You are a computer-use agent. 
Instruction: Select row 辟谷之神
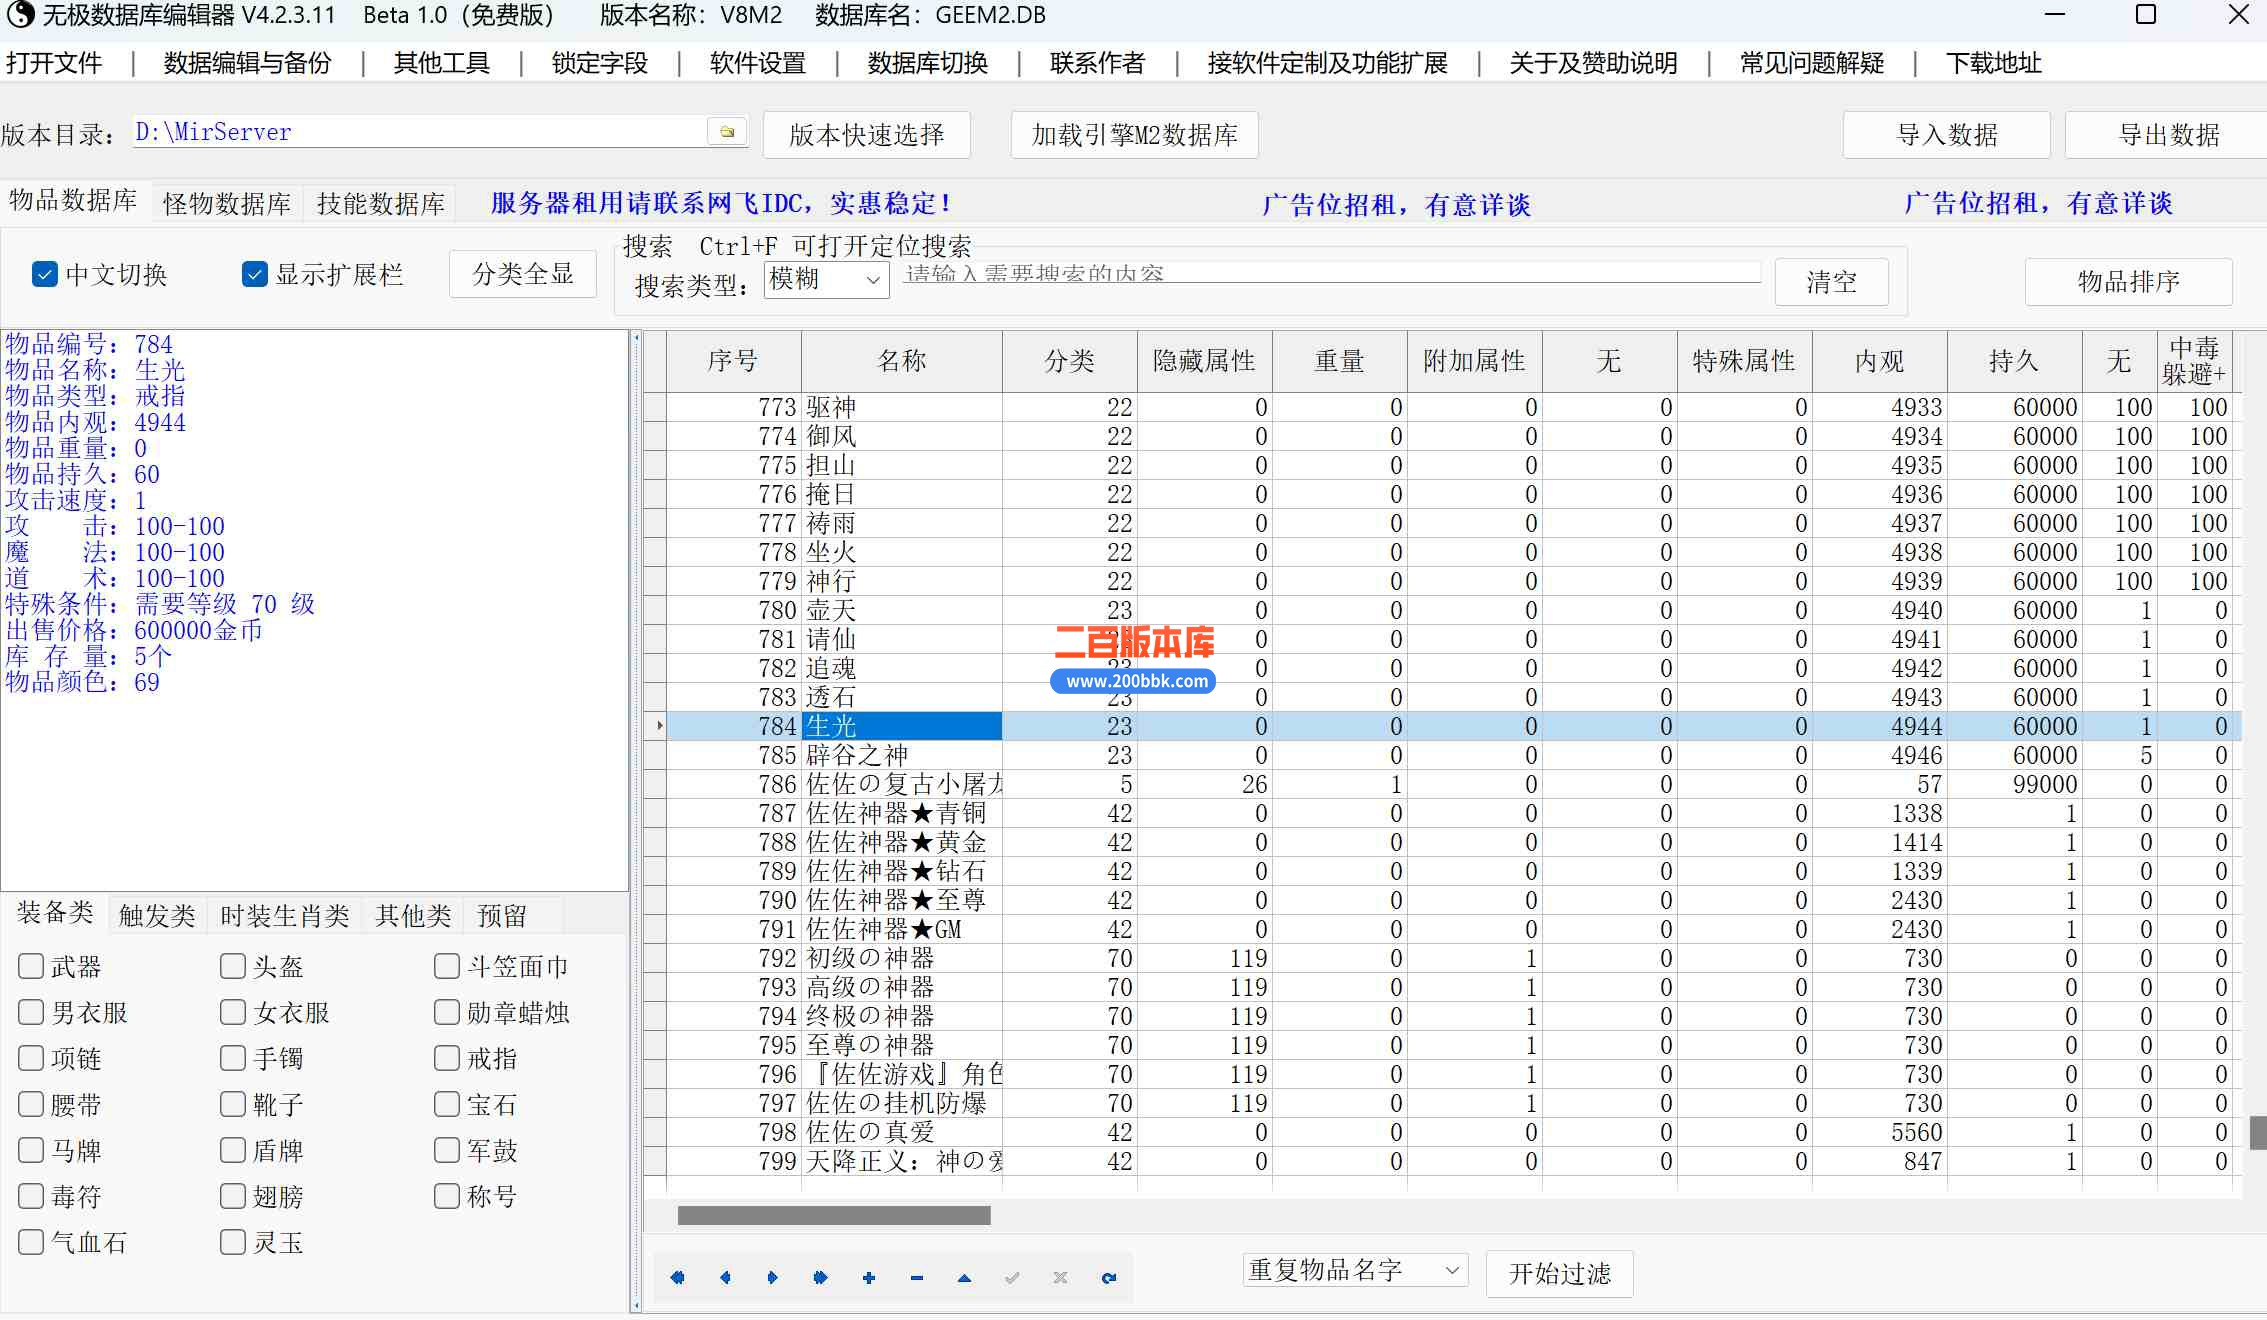[1442, 755]
